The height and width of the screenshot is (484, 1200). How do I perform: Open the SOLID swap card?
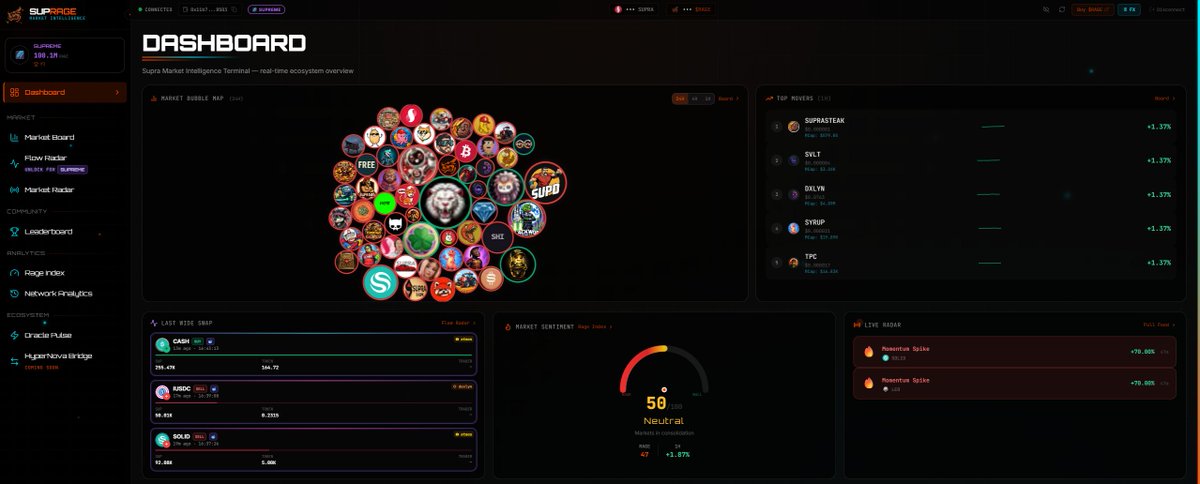click(314, 450)
